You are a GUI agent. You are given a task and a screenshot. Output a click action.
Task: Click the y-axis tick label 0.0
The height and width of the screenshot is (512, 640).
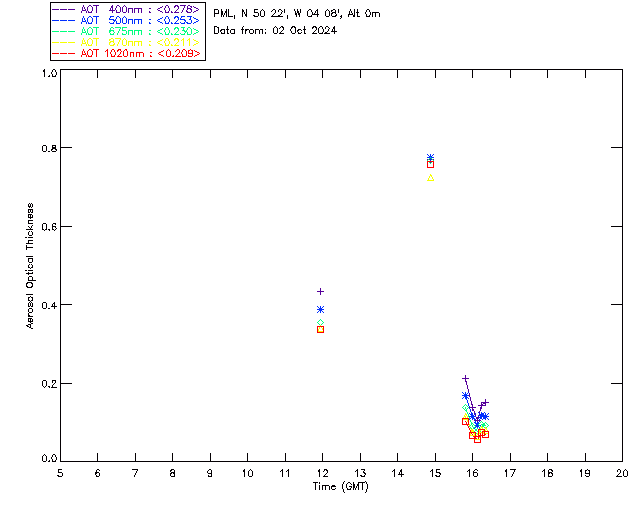point(49,459)
